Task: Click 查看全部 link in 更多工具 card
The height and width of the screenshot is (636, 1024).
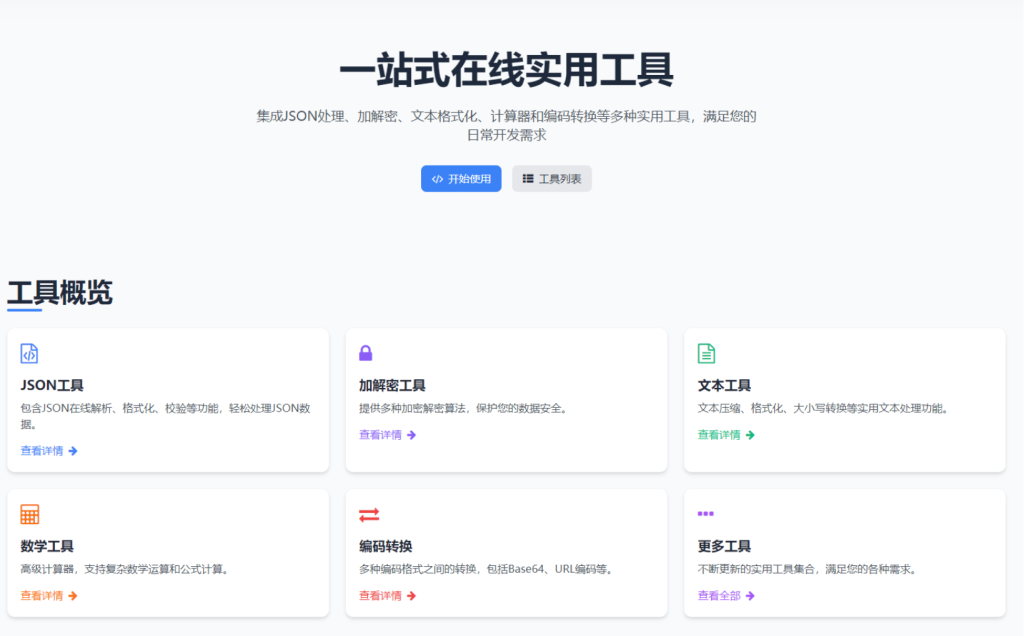Action: tap(719, 596)
